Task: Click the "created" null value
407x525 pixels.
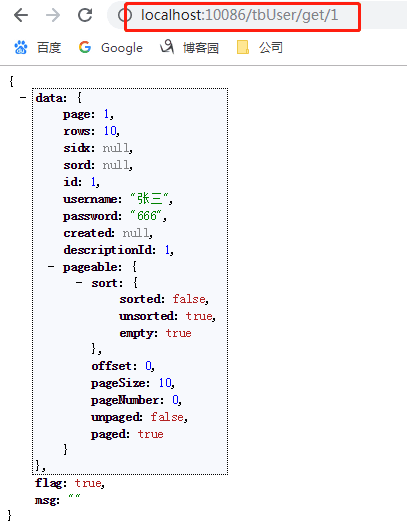Action: (136, 233)
